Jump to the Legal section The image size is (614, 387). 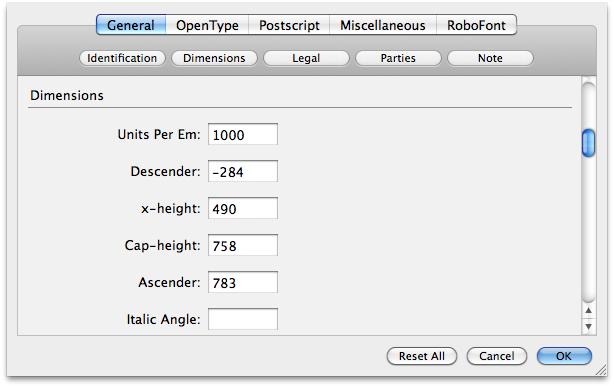click(x=306, y=58)
